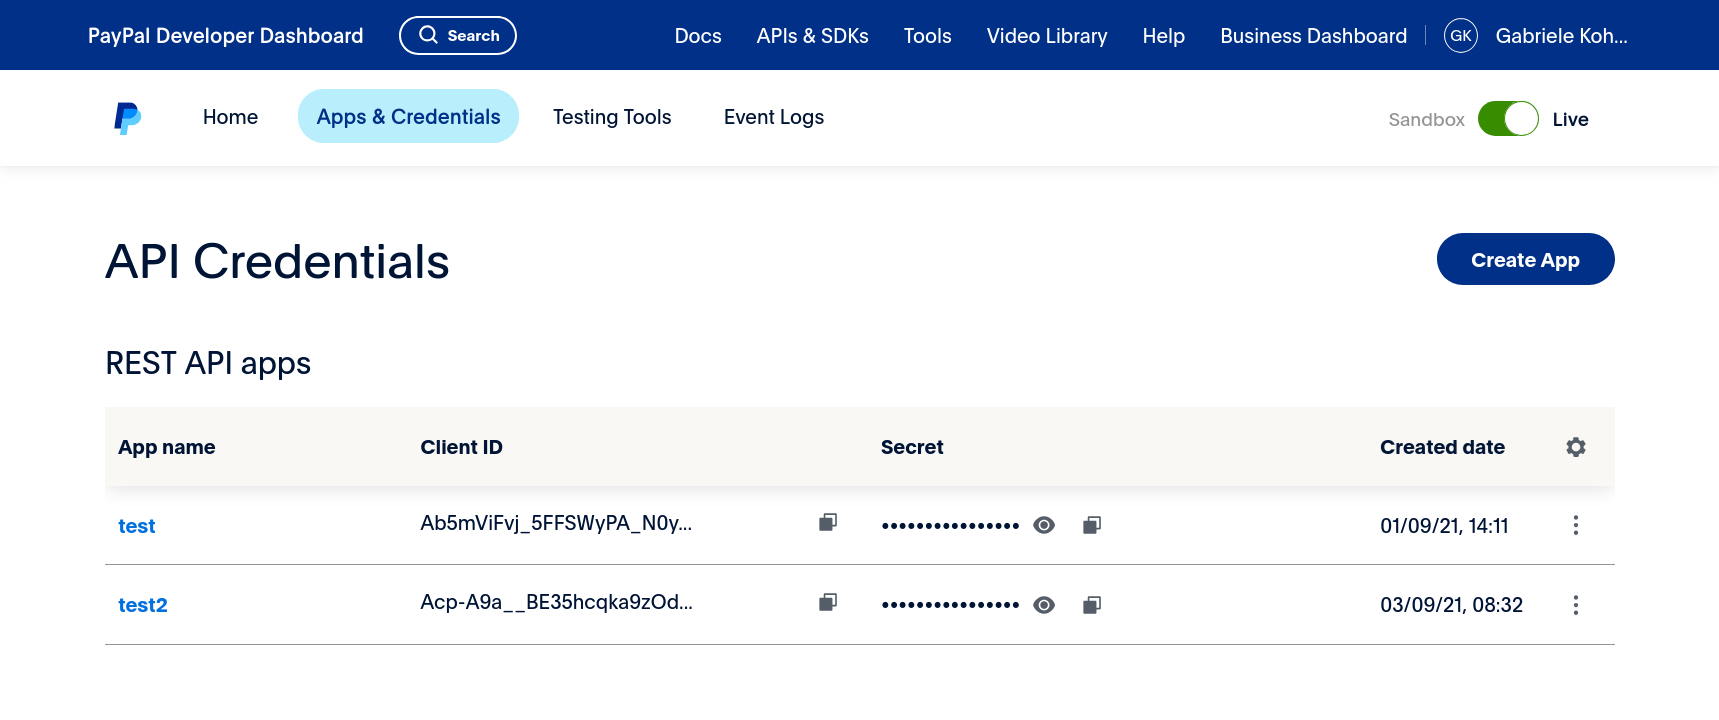The image size is (1719, 720).
Task: Open table settings gear icon
Action: coord(1576,447)
